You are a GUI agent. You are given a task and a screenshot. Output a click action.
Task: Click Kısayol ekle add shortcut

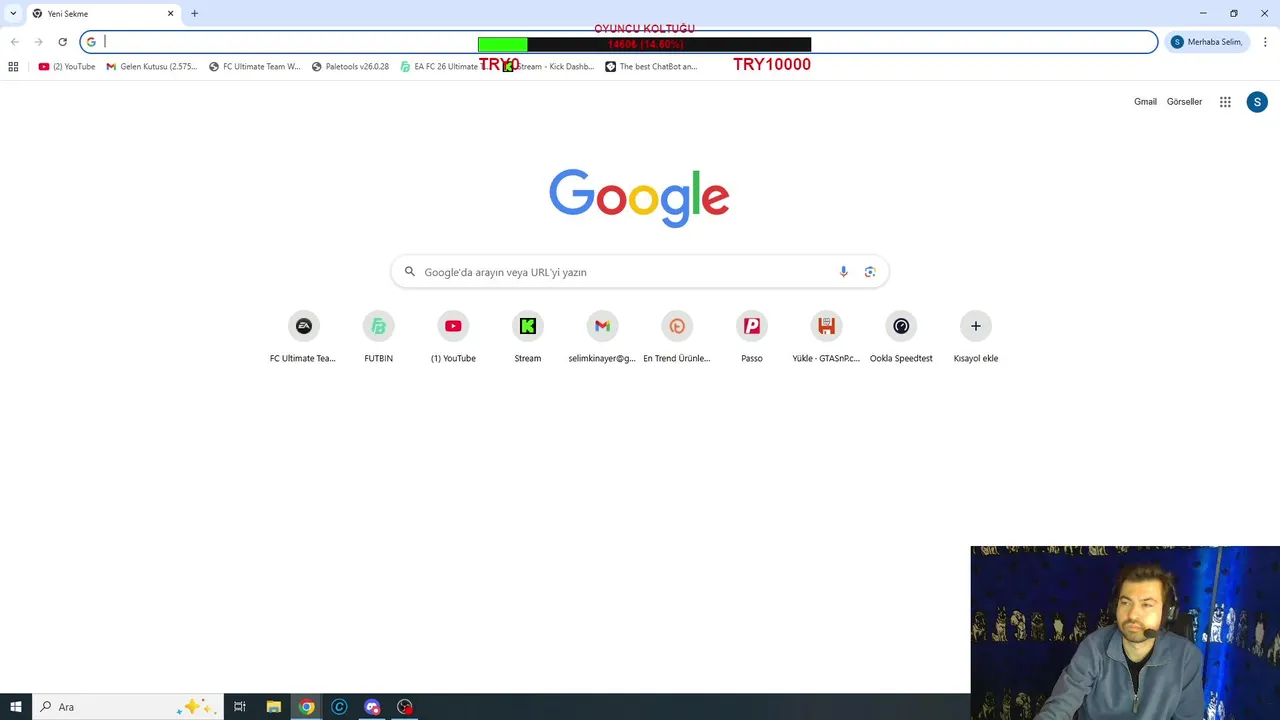click(x=976, y=337)
